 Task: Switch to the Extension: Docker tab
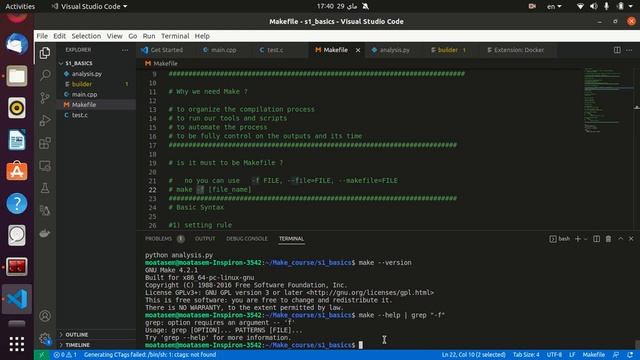(x=518, y=50)
